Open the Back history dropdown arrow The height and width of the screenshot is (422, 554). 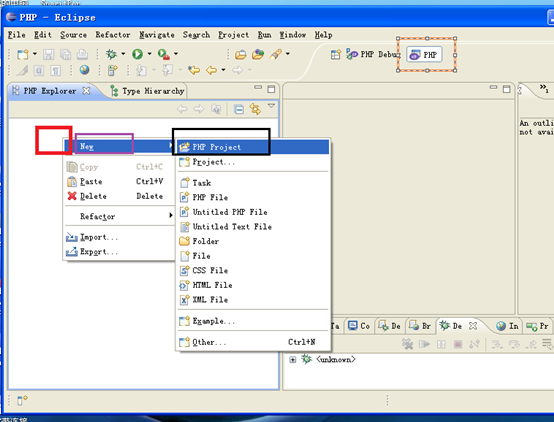(223, 70)
